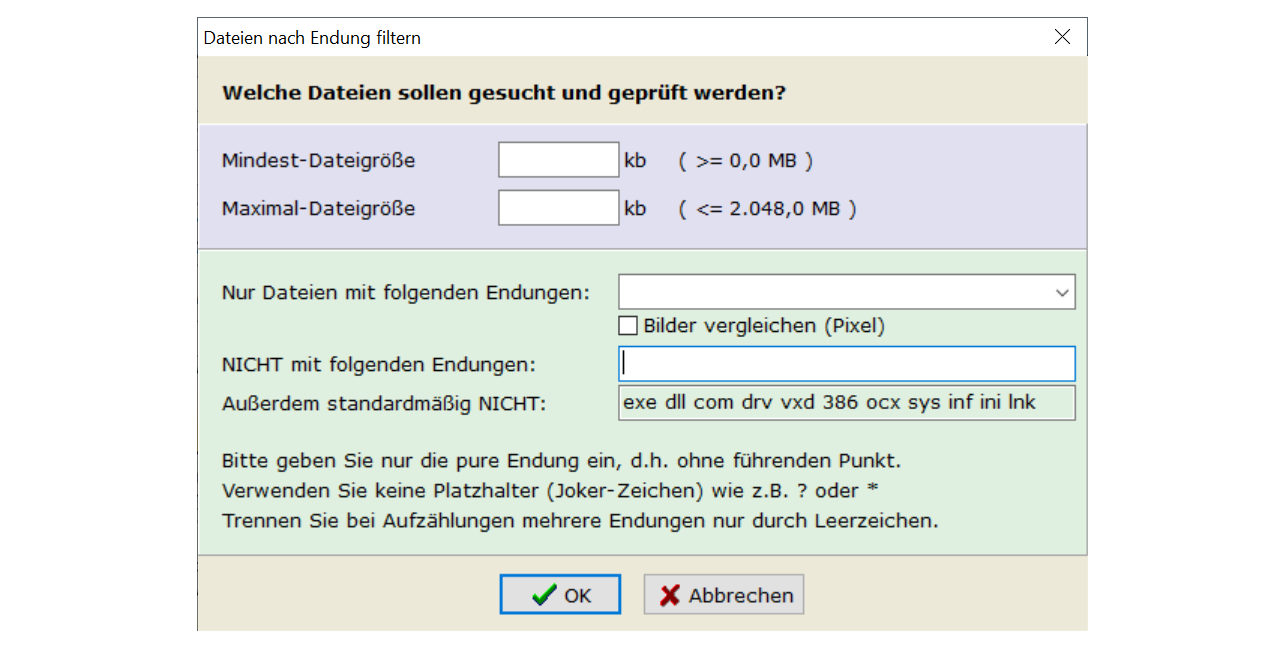Expand the file endings dropdown arrow
Viewport: 1284px width, 648px height.
coord(1061,293)
